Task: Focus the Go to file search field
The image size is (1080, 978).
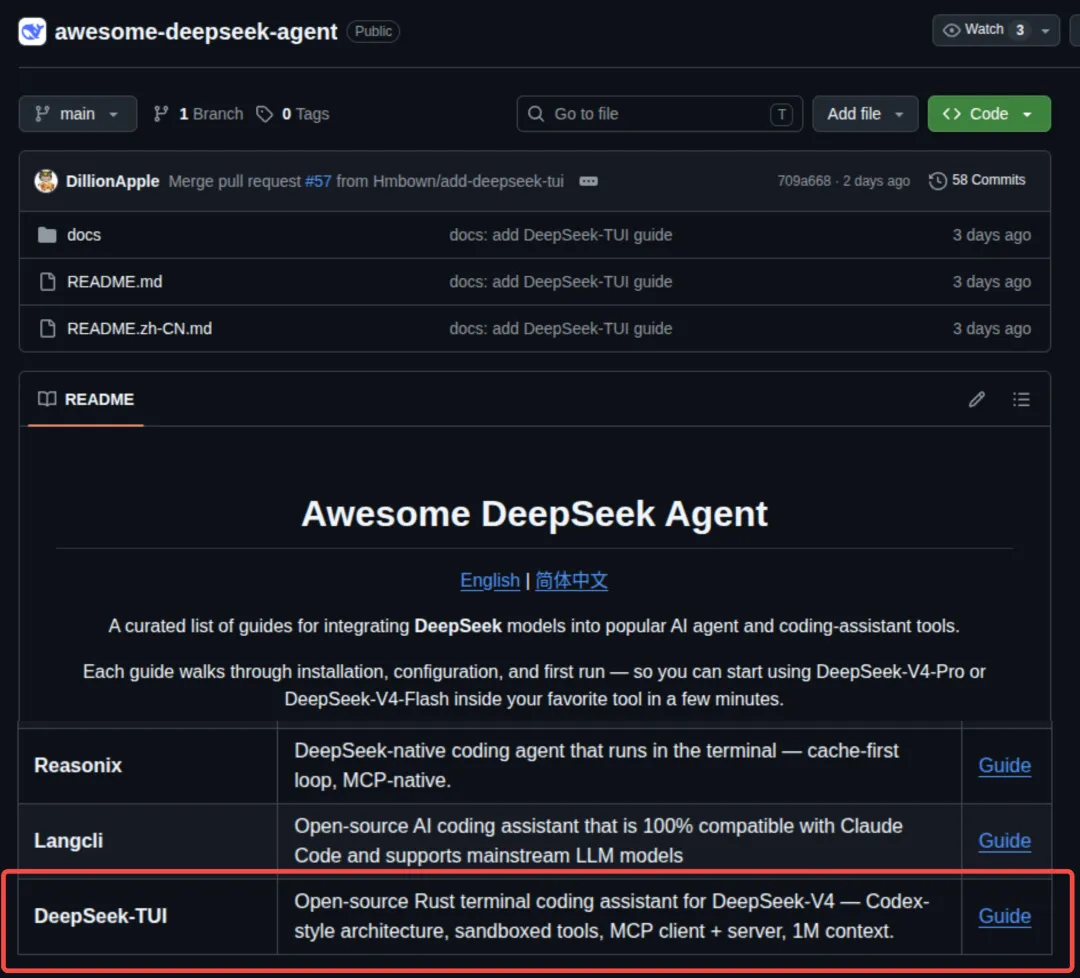Action: click(659, 114)
